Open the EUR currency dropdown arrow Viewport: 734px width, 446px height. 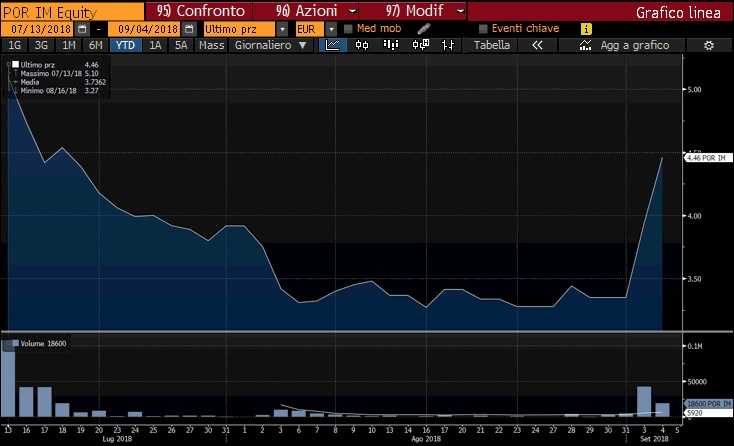331,29
